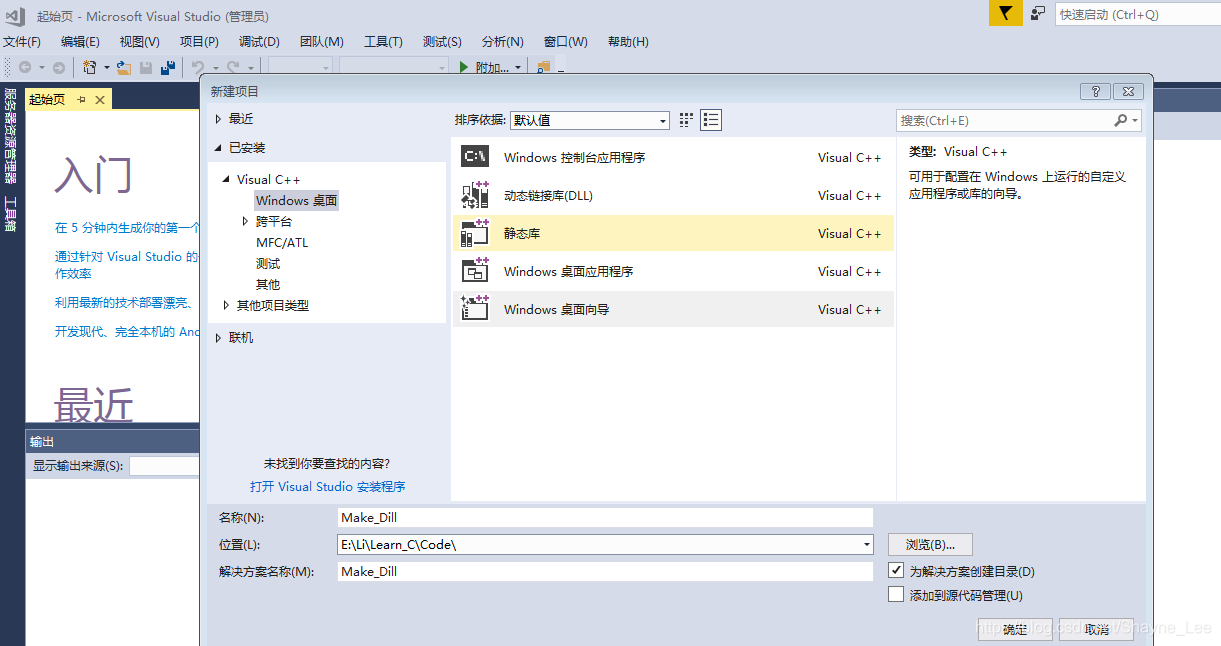Click the open file folder toolbar icon

pos(124,67)
